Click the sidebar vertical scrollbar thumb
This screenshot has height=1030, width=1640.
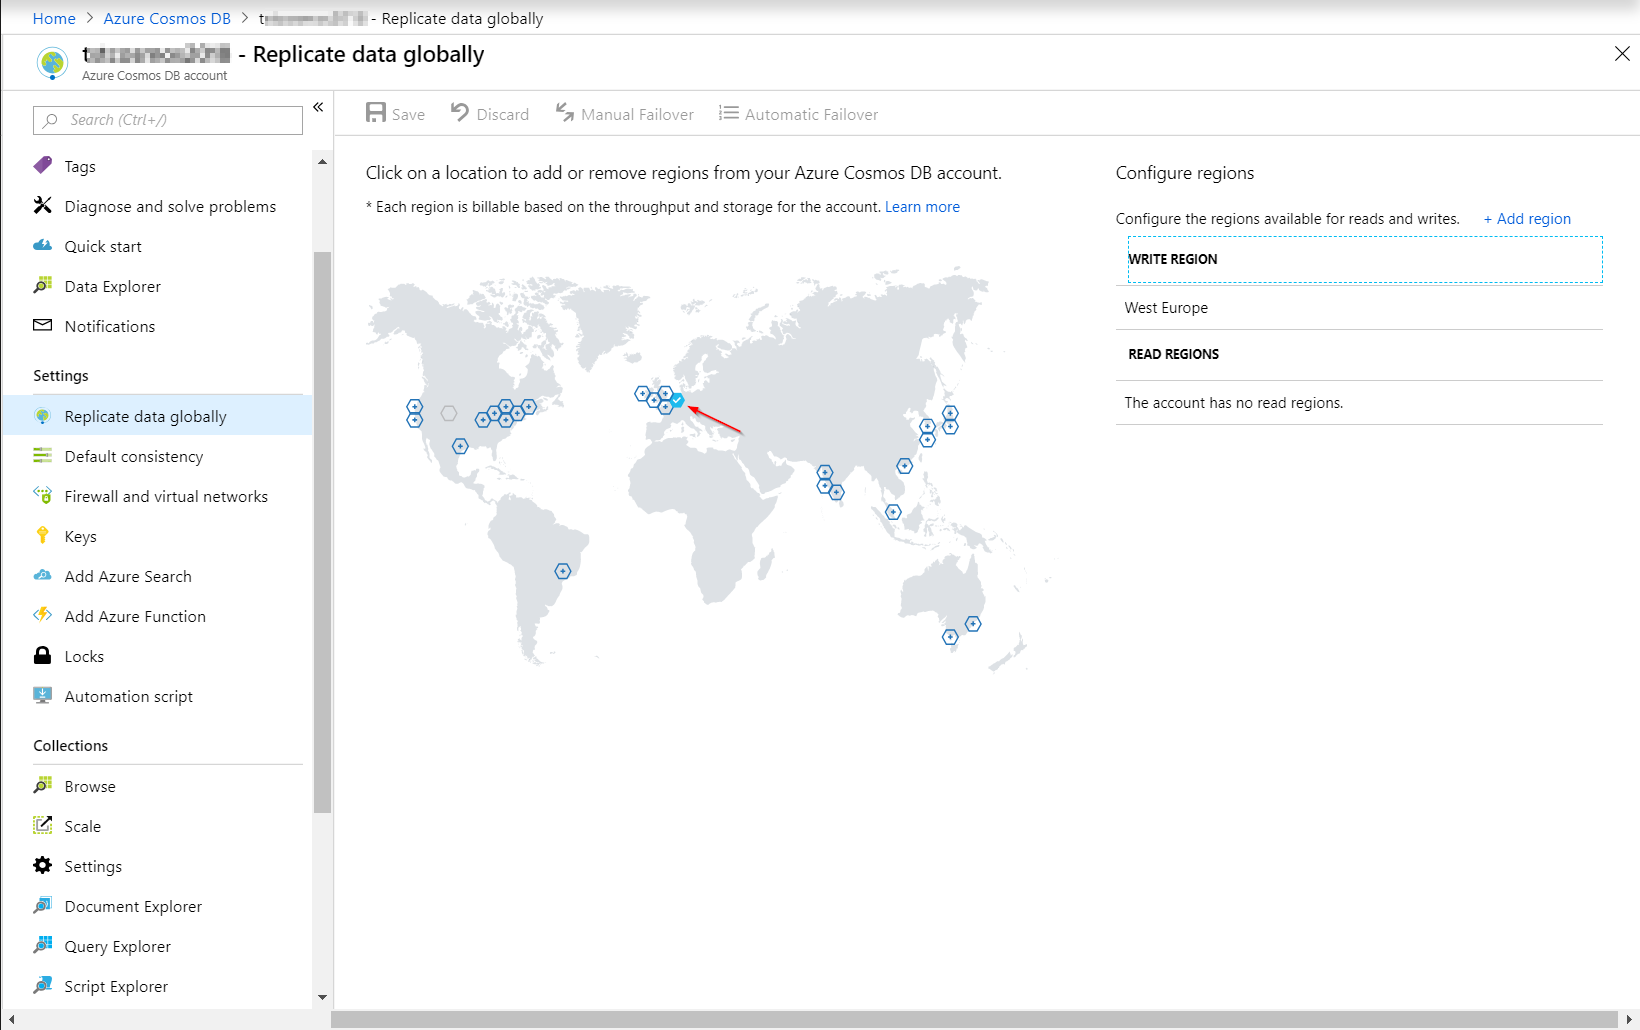pos(322,530)
